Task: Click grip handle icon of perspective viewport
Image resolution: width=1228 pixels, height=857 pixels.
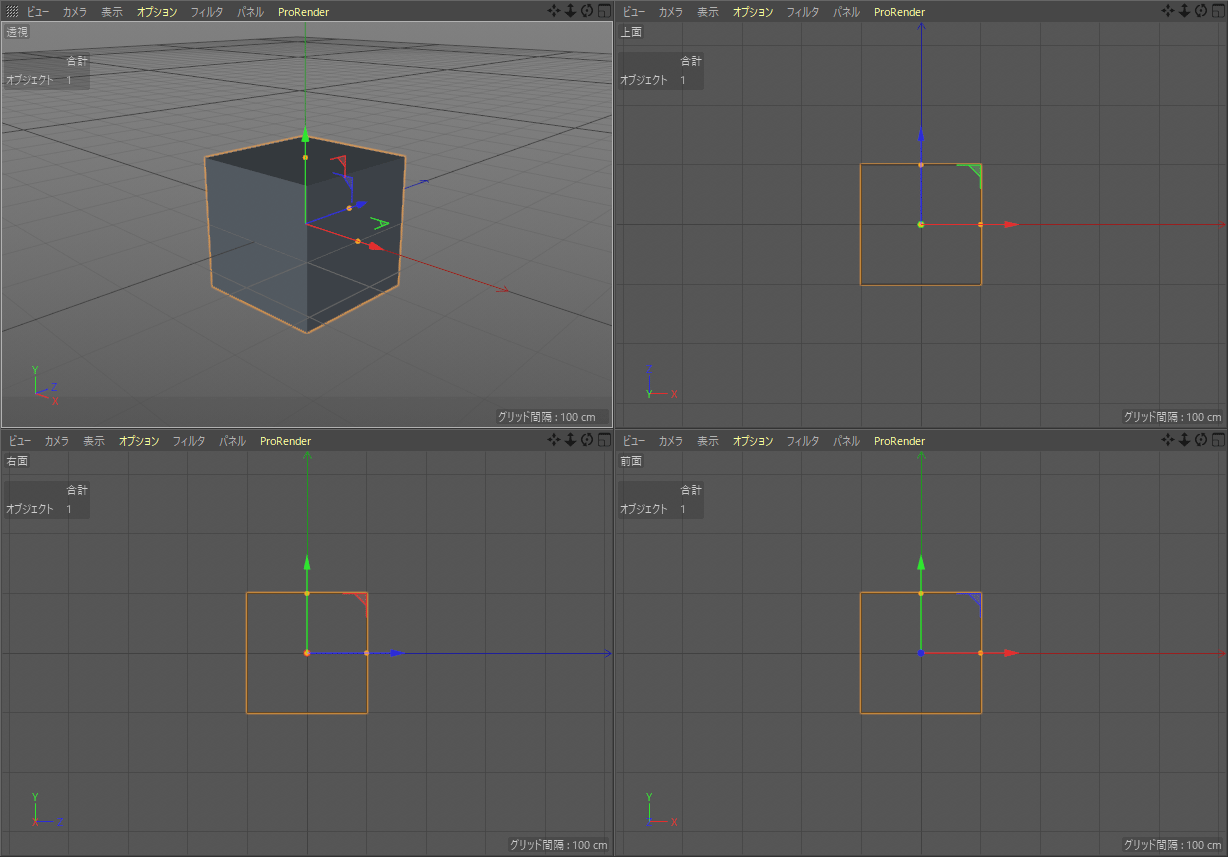Action: pyautogui.click(x=13, y=12)
